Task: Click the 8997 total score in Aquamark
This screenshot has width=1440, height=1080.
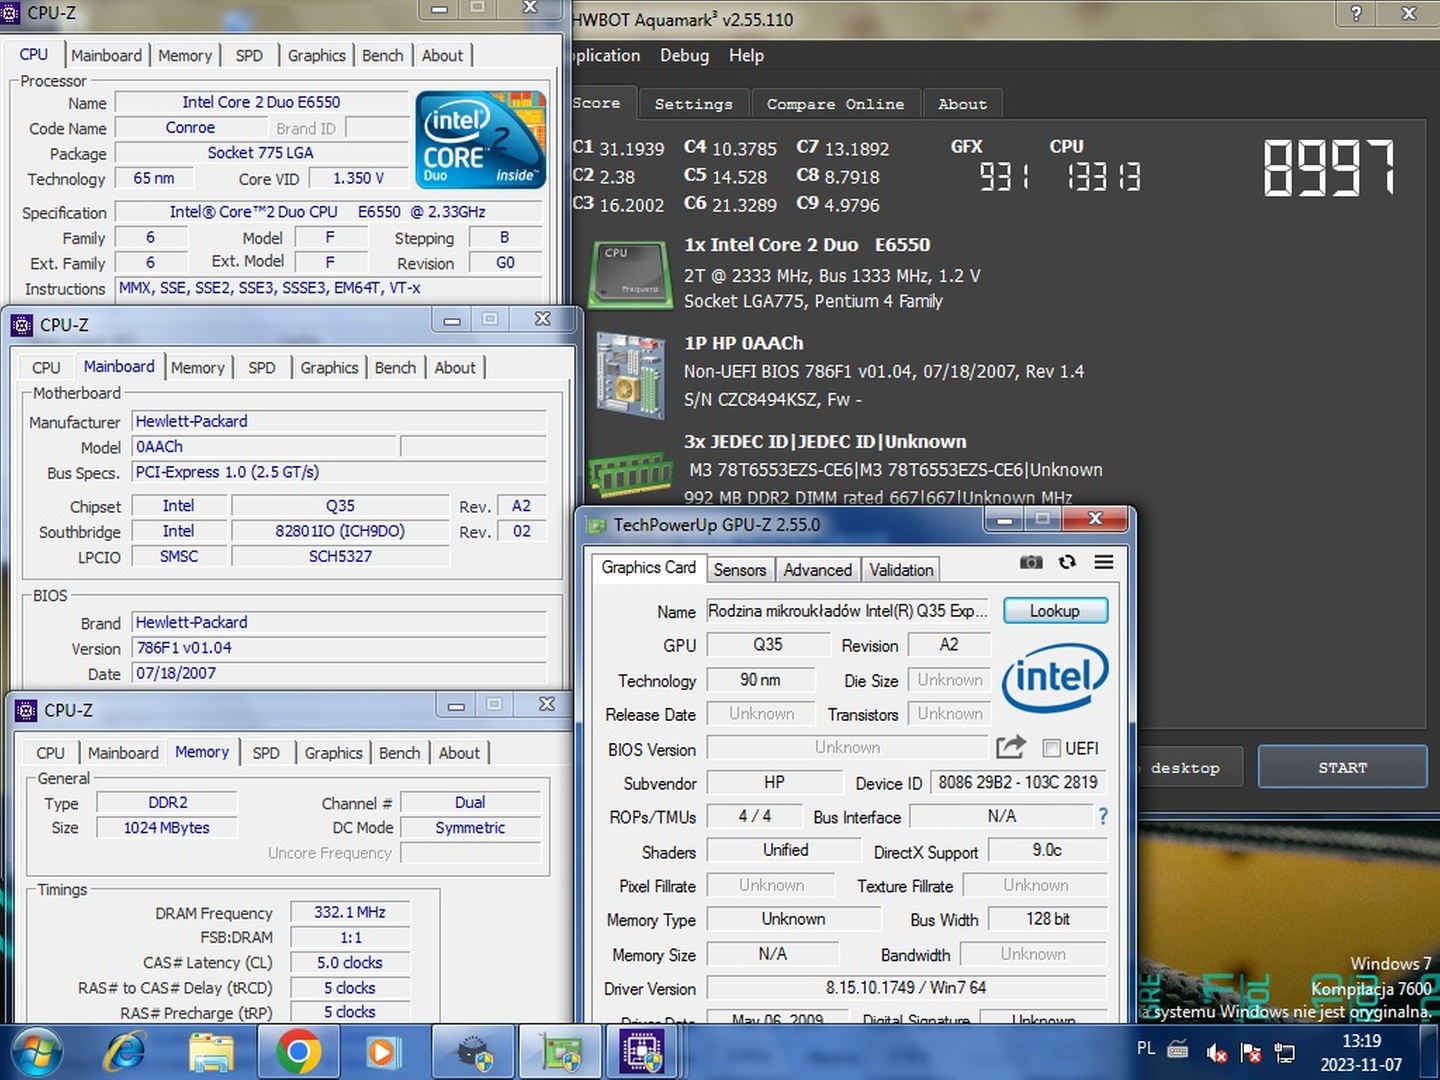Action: point(1329,167)
